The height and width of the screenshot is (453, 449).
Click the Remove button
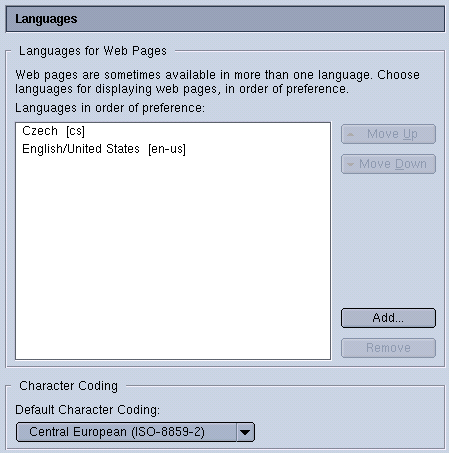point(388,348)
